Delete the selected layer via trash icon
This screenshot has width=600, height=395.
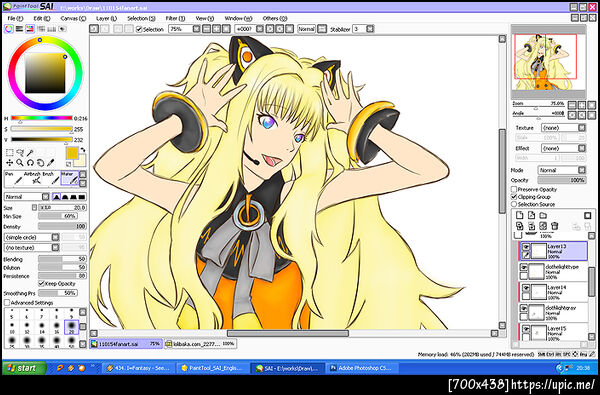(555, 226)
